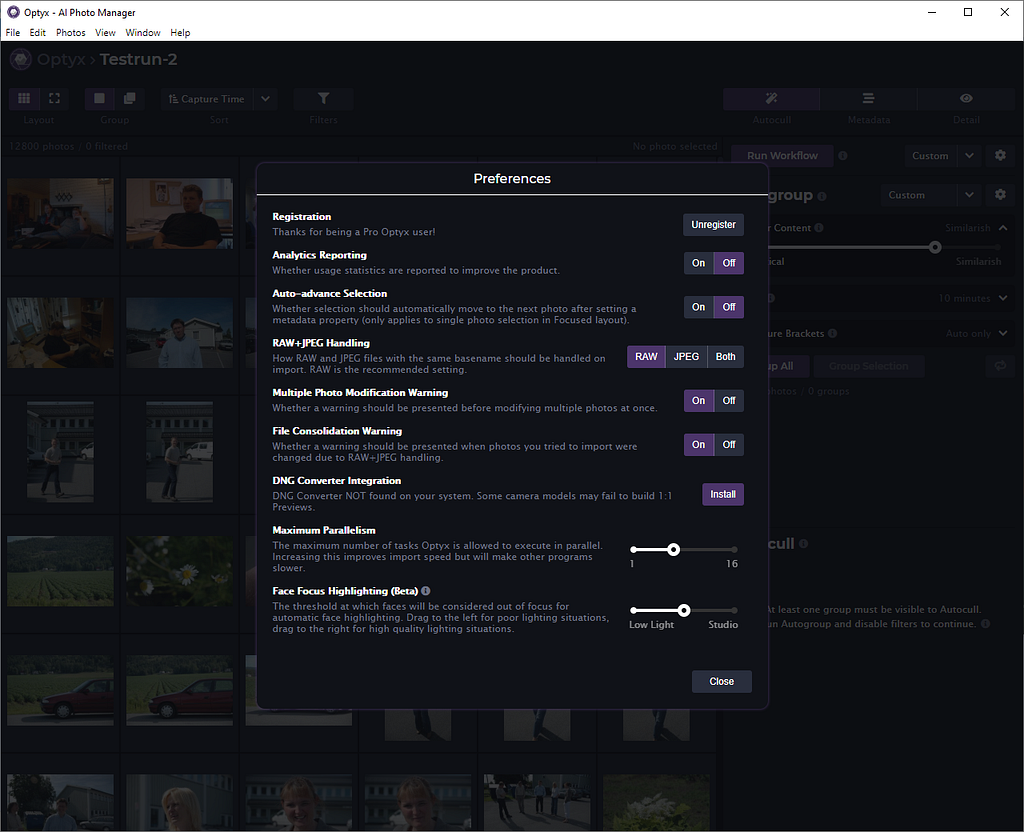Viewport: 1024px width, 832px height.
Task: Turn Auto-advance Selection On
Action: (698, 307)
